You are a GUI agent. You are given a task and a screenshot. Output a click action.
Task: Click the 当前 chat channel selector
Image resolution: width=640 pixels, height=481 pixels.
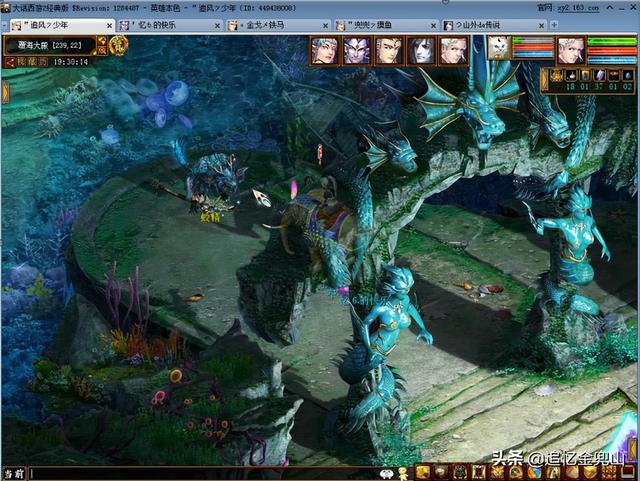14,474
